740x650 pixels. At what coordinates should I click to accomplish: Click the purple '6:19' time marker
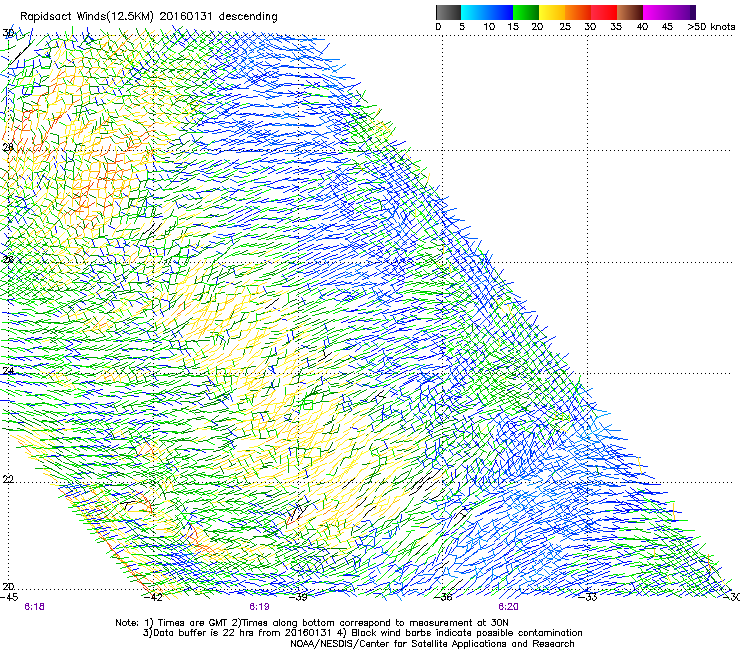coord(260,607)
